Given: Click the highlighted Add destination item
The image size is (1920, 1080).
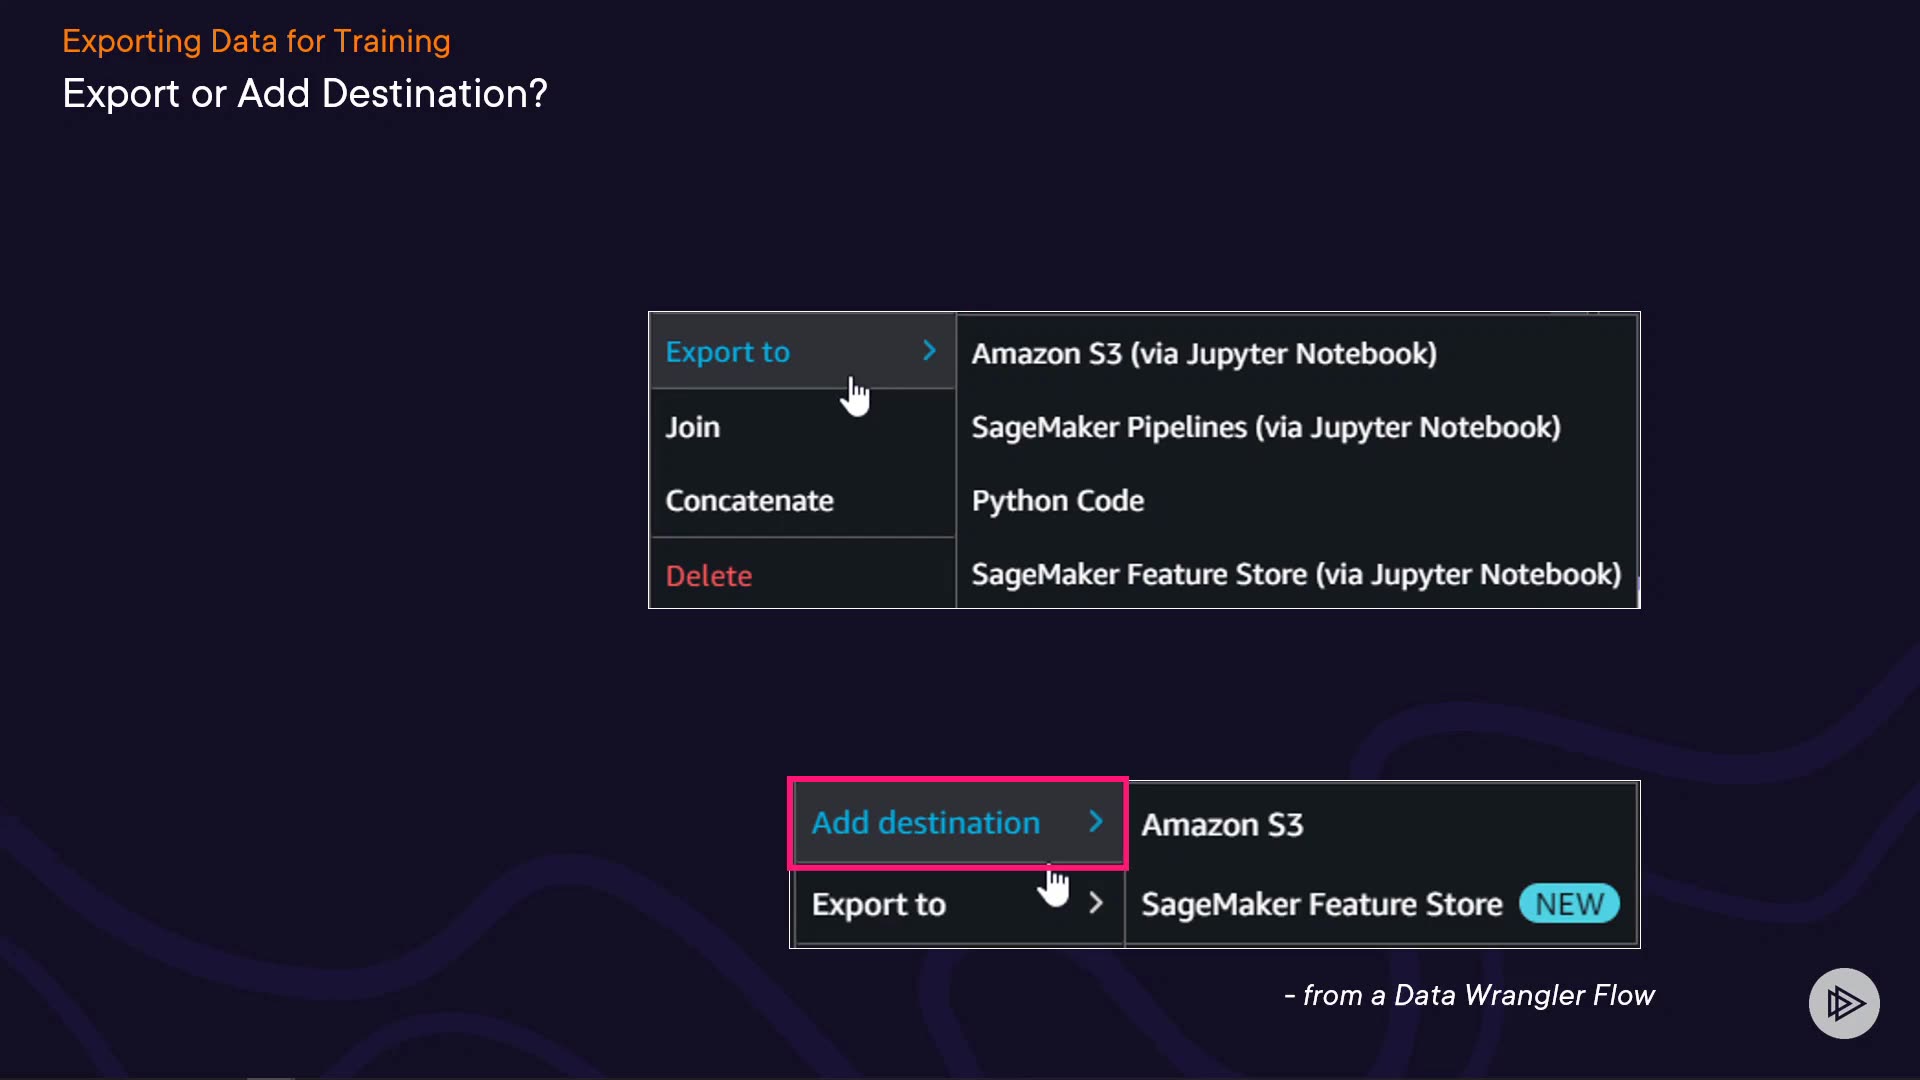Looking at the screenshot, I should coord(926,823).
